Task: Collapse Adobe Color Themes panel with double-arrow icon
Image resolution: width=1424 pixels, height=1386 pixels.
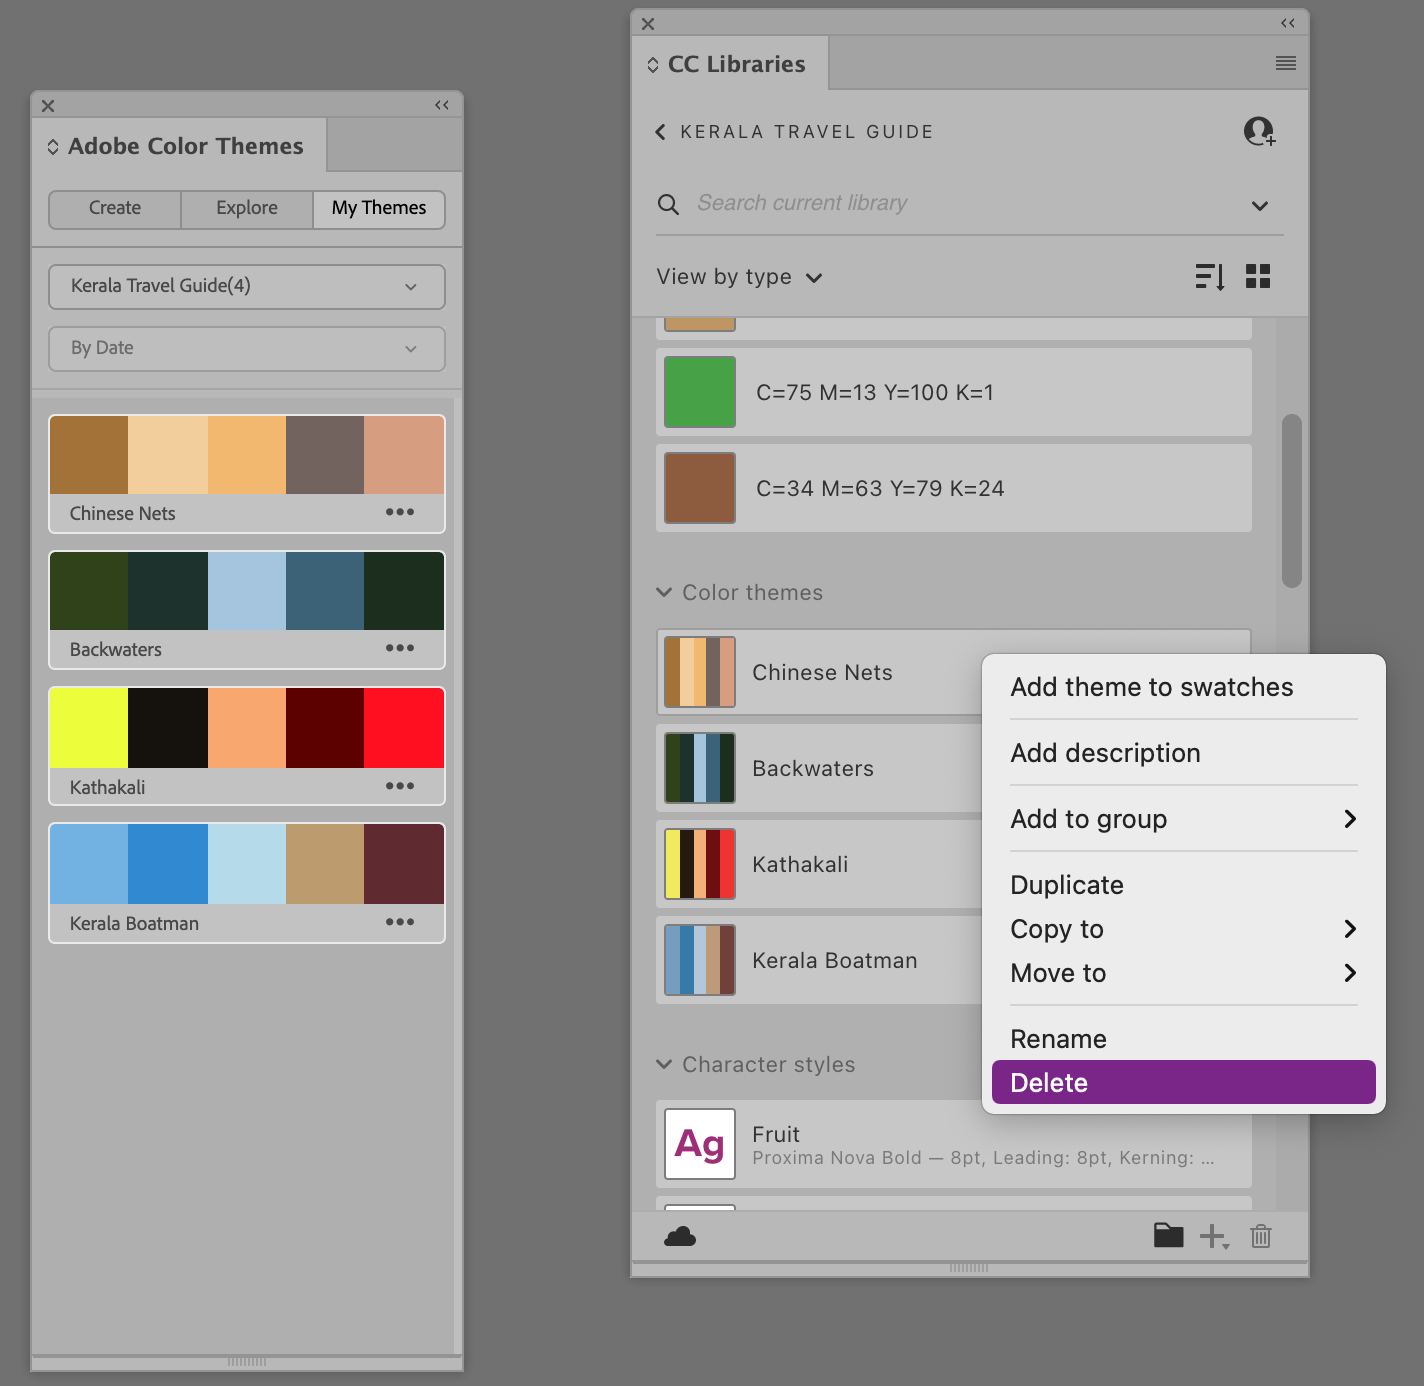Action: (x=442, y=105)
